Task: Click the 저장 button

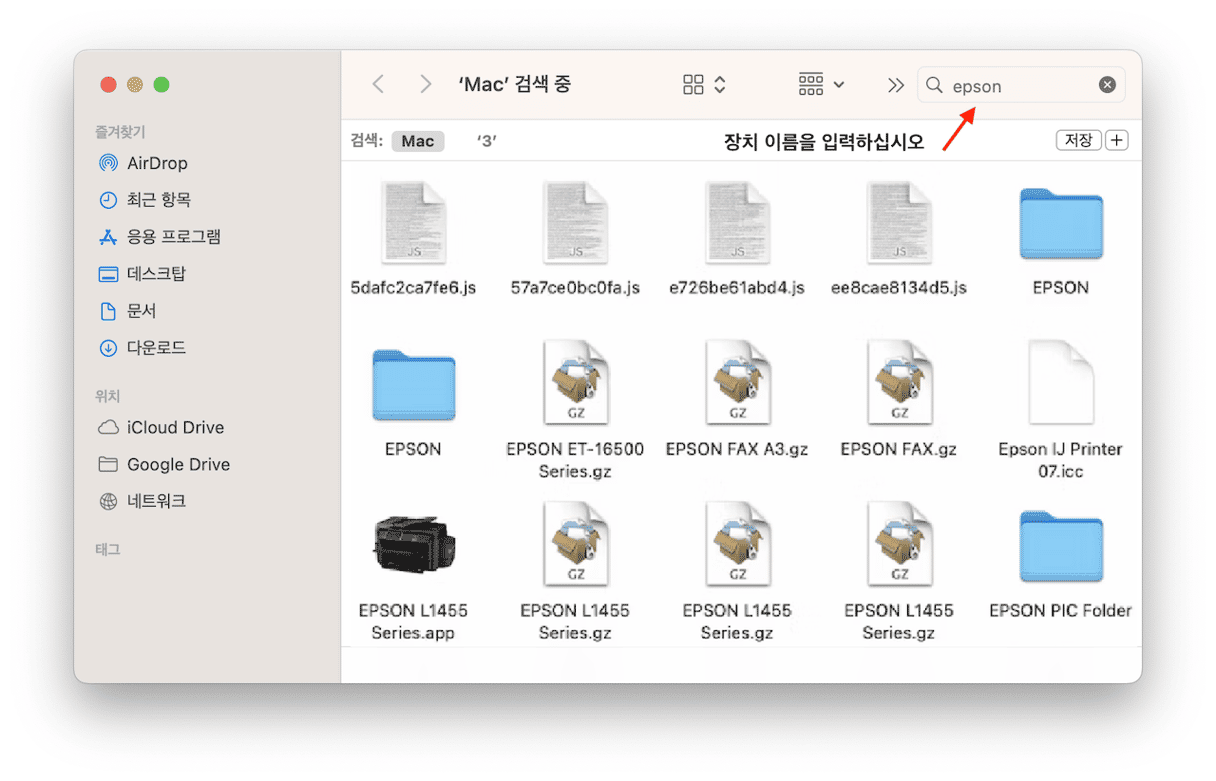Action: tap(1078, 140)
